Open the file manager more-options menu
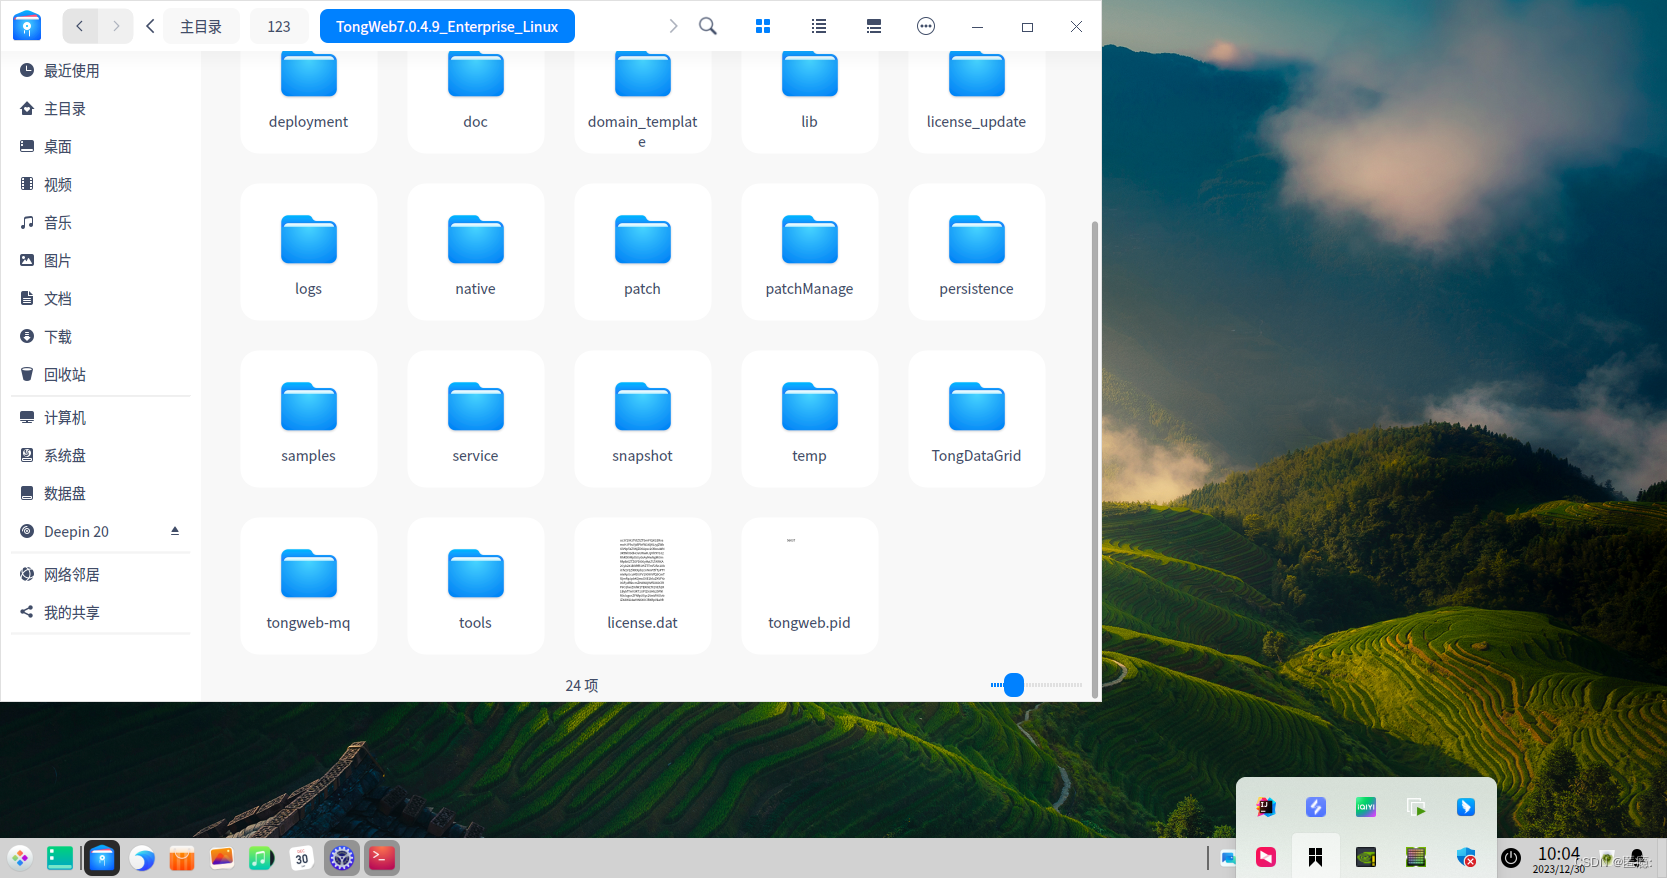 tap(926, 26)
